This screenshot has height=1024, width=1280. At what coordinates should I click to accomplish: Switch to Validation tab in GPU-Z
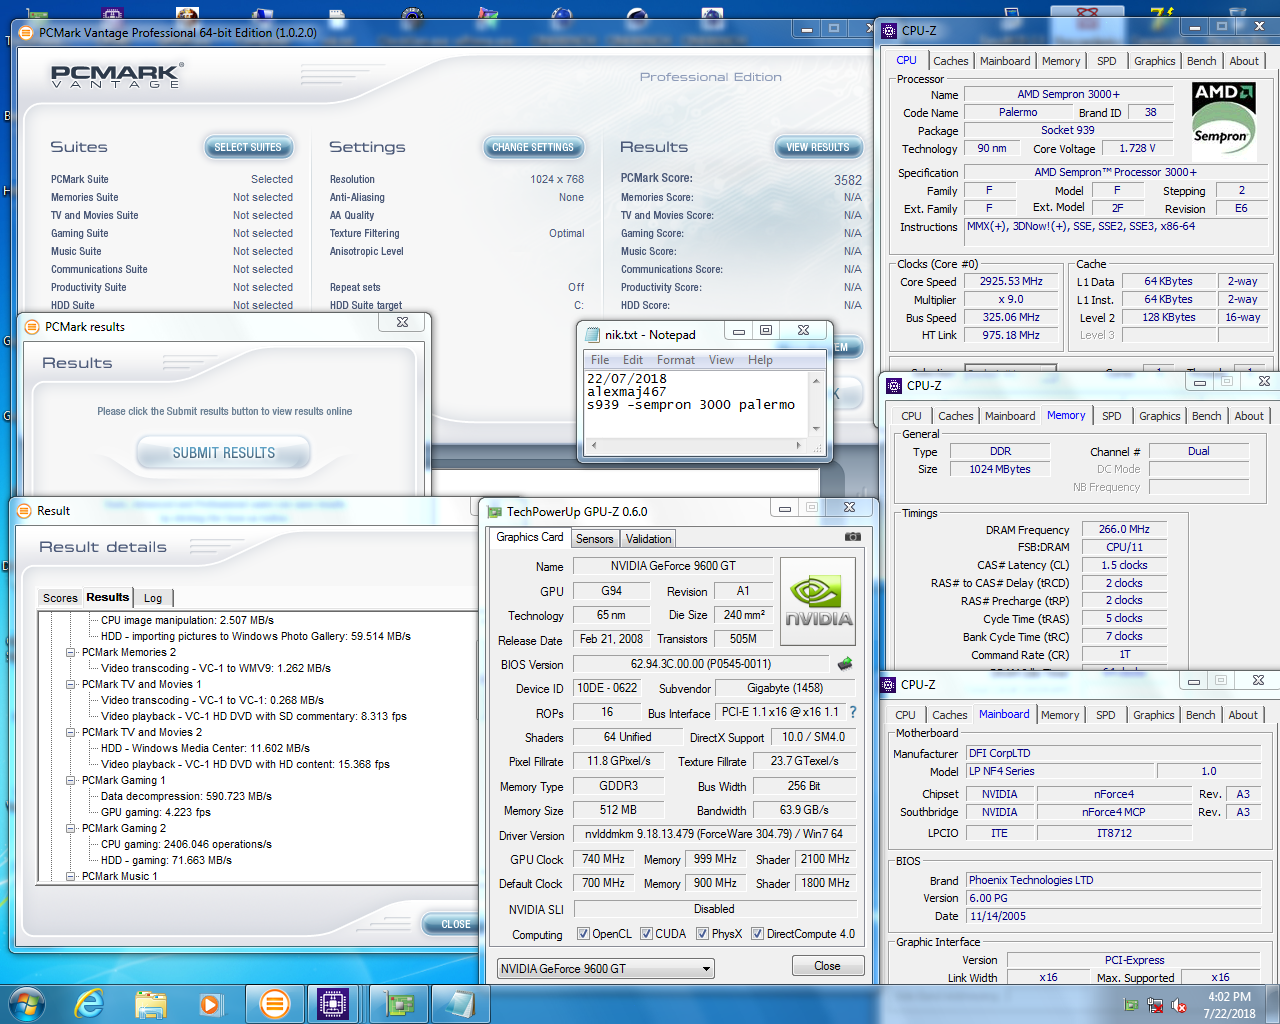[x=648, y=538]
